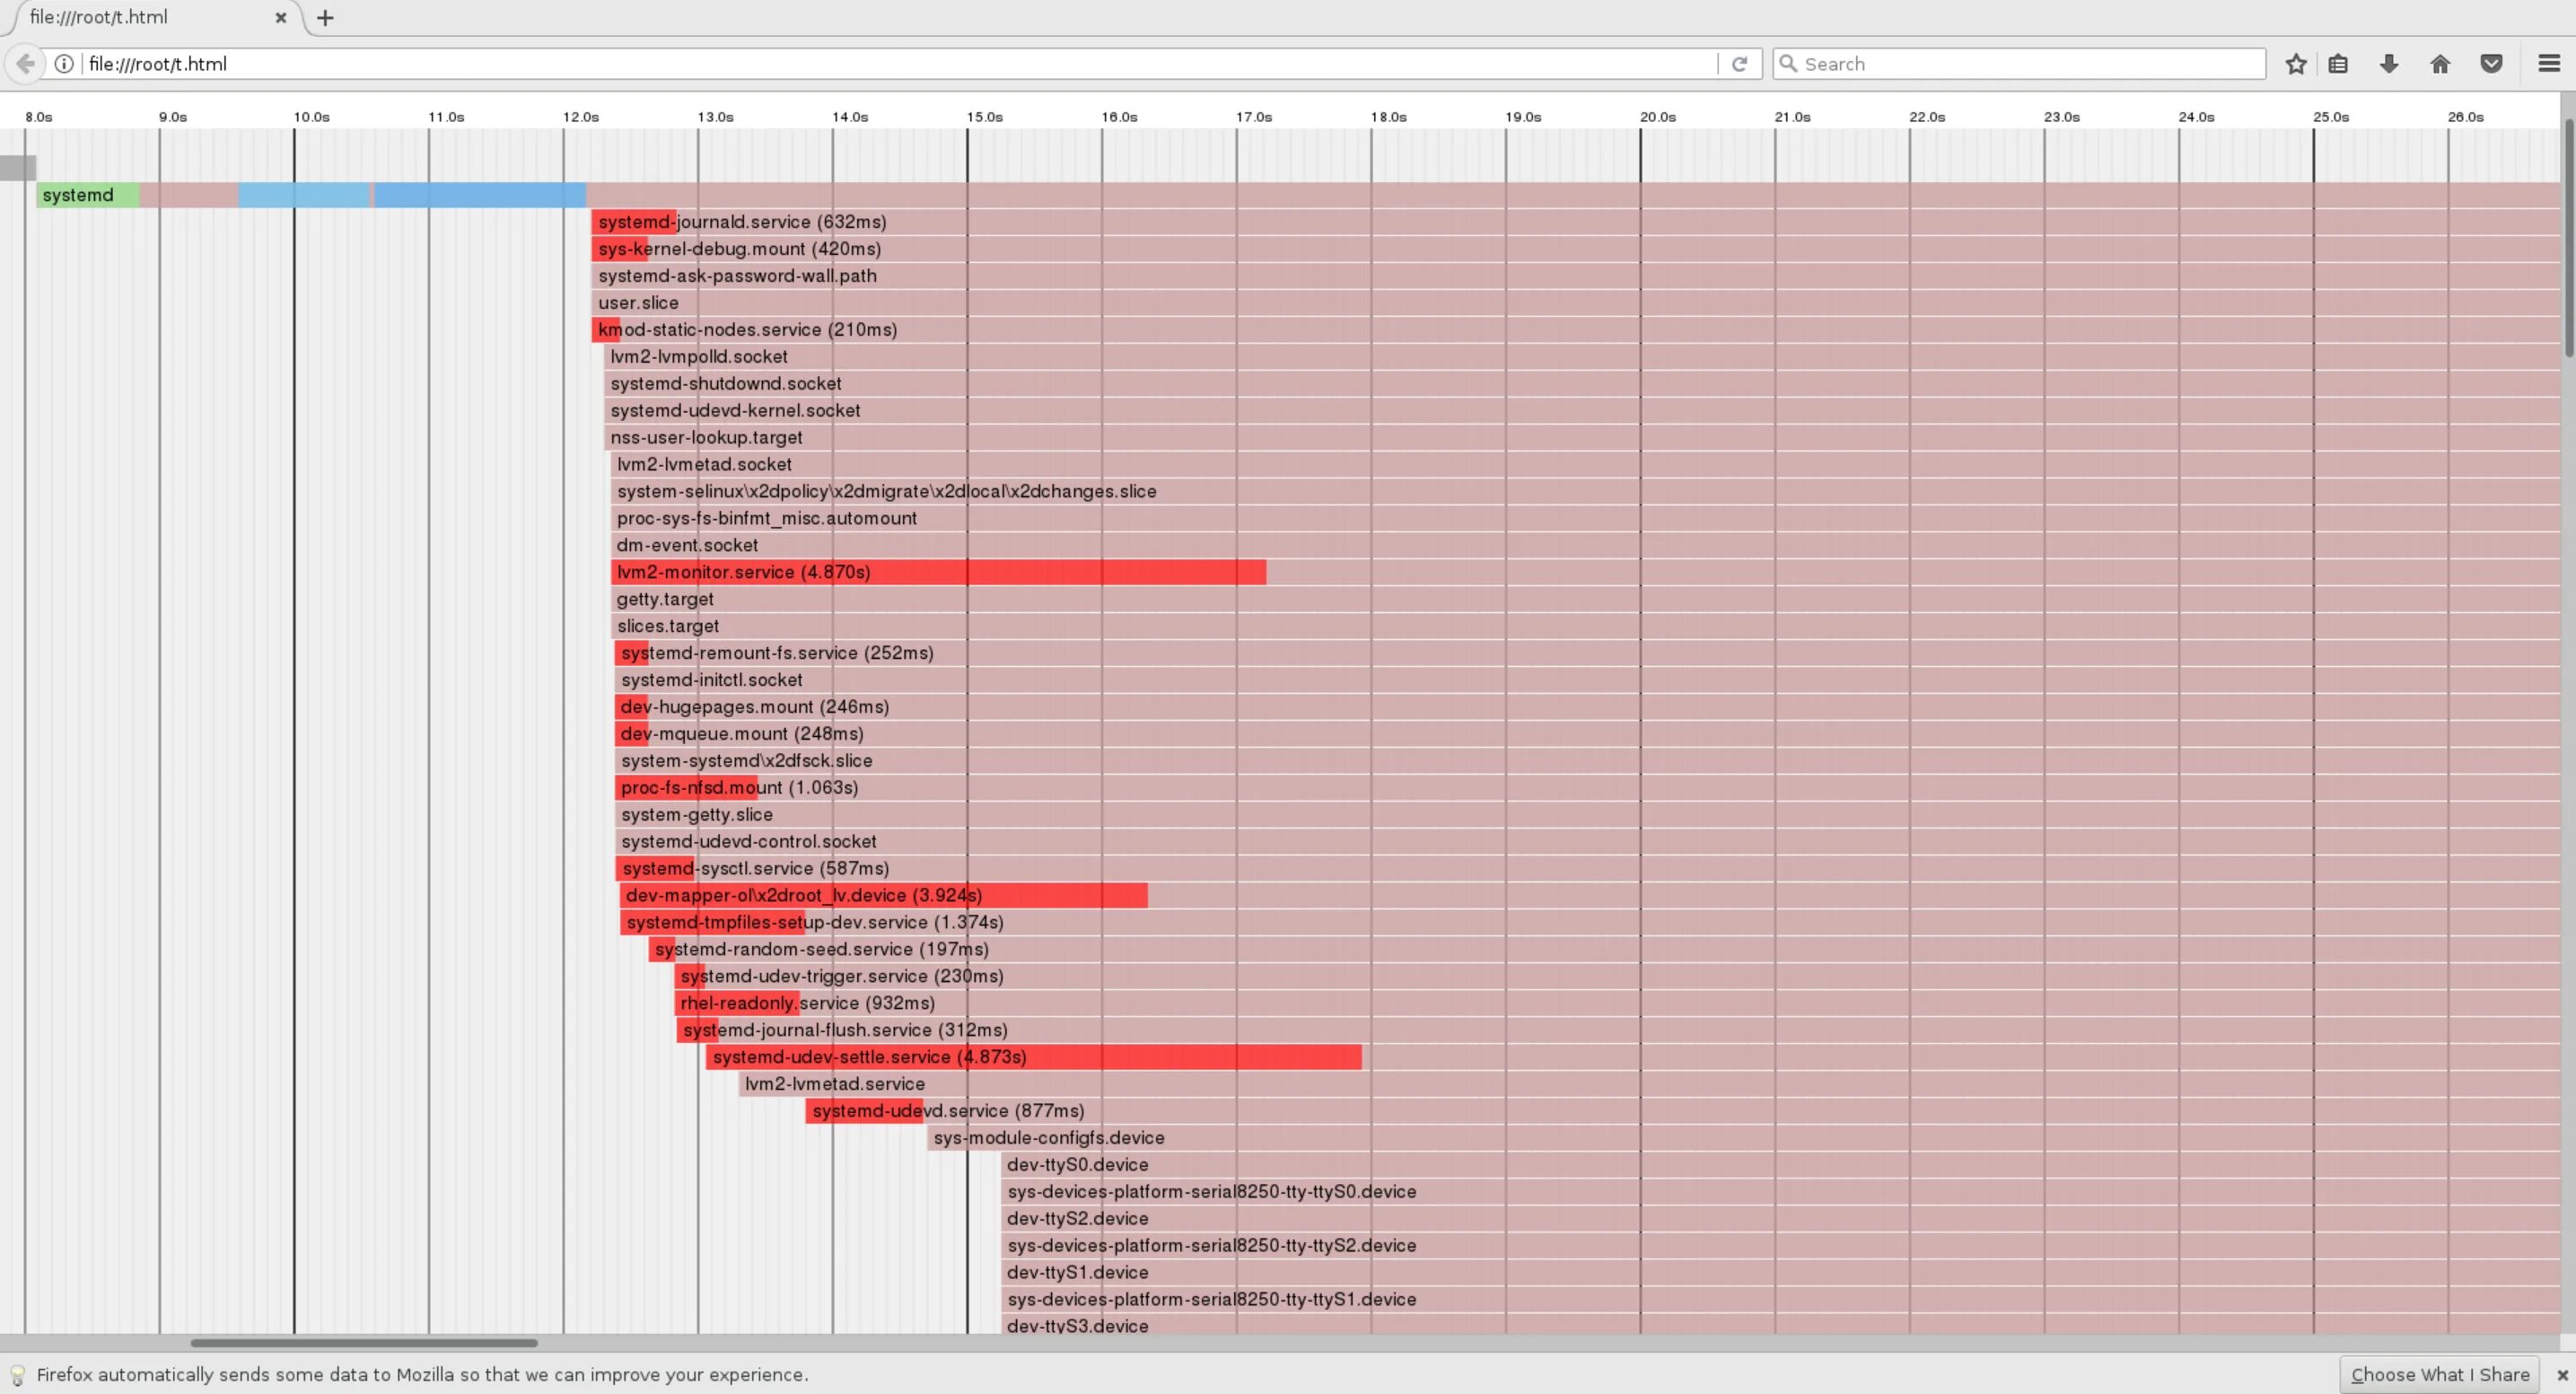Open the hamburger menu
This screenshot has width=2576, height=1394.
click(2548, 64)
